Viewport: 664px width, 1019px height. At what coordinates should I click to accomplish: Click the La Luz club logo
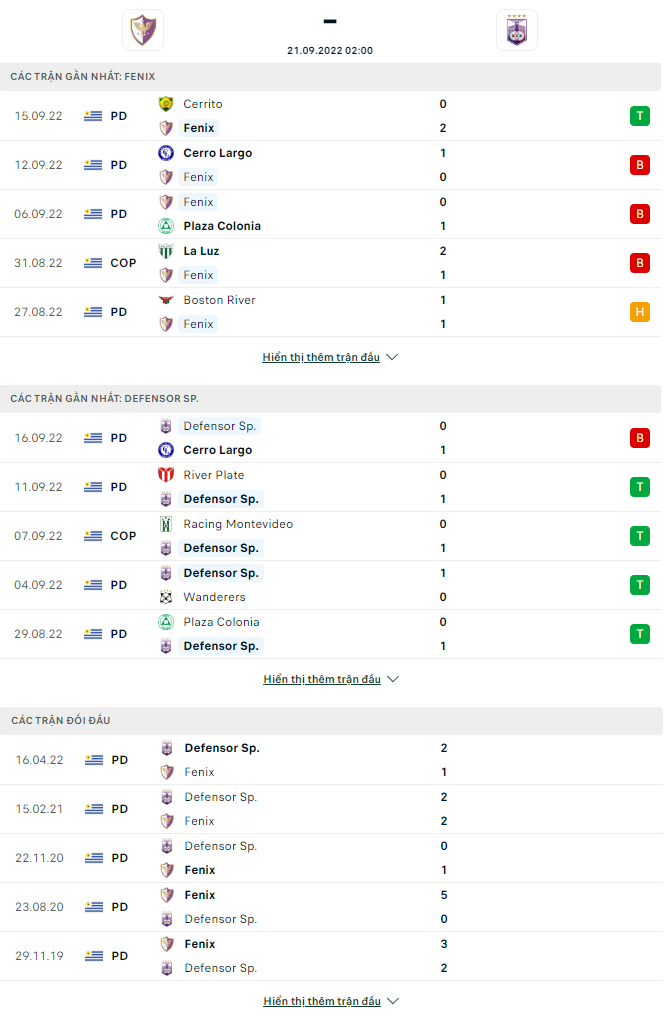click(166, 251)
